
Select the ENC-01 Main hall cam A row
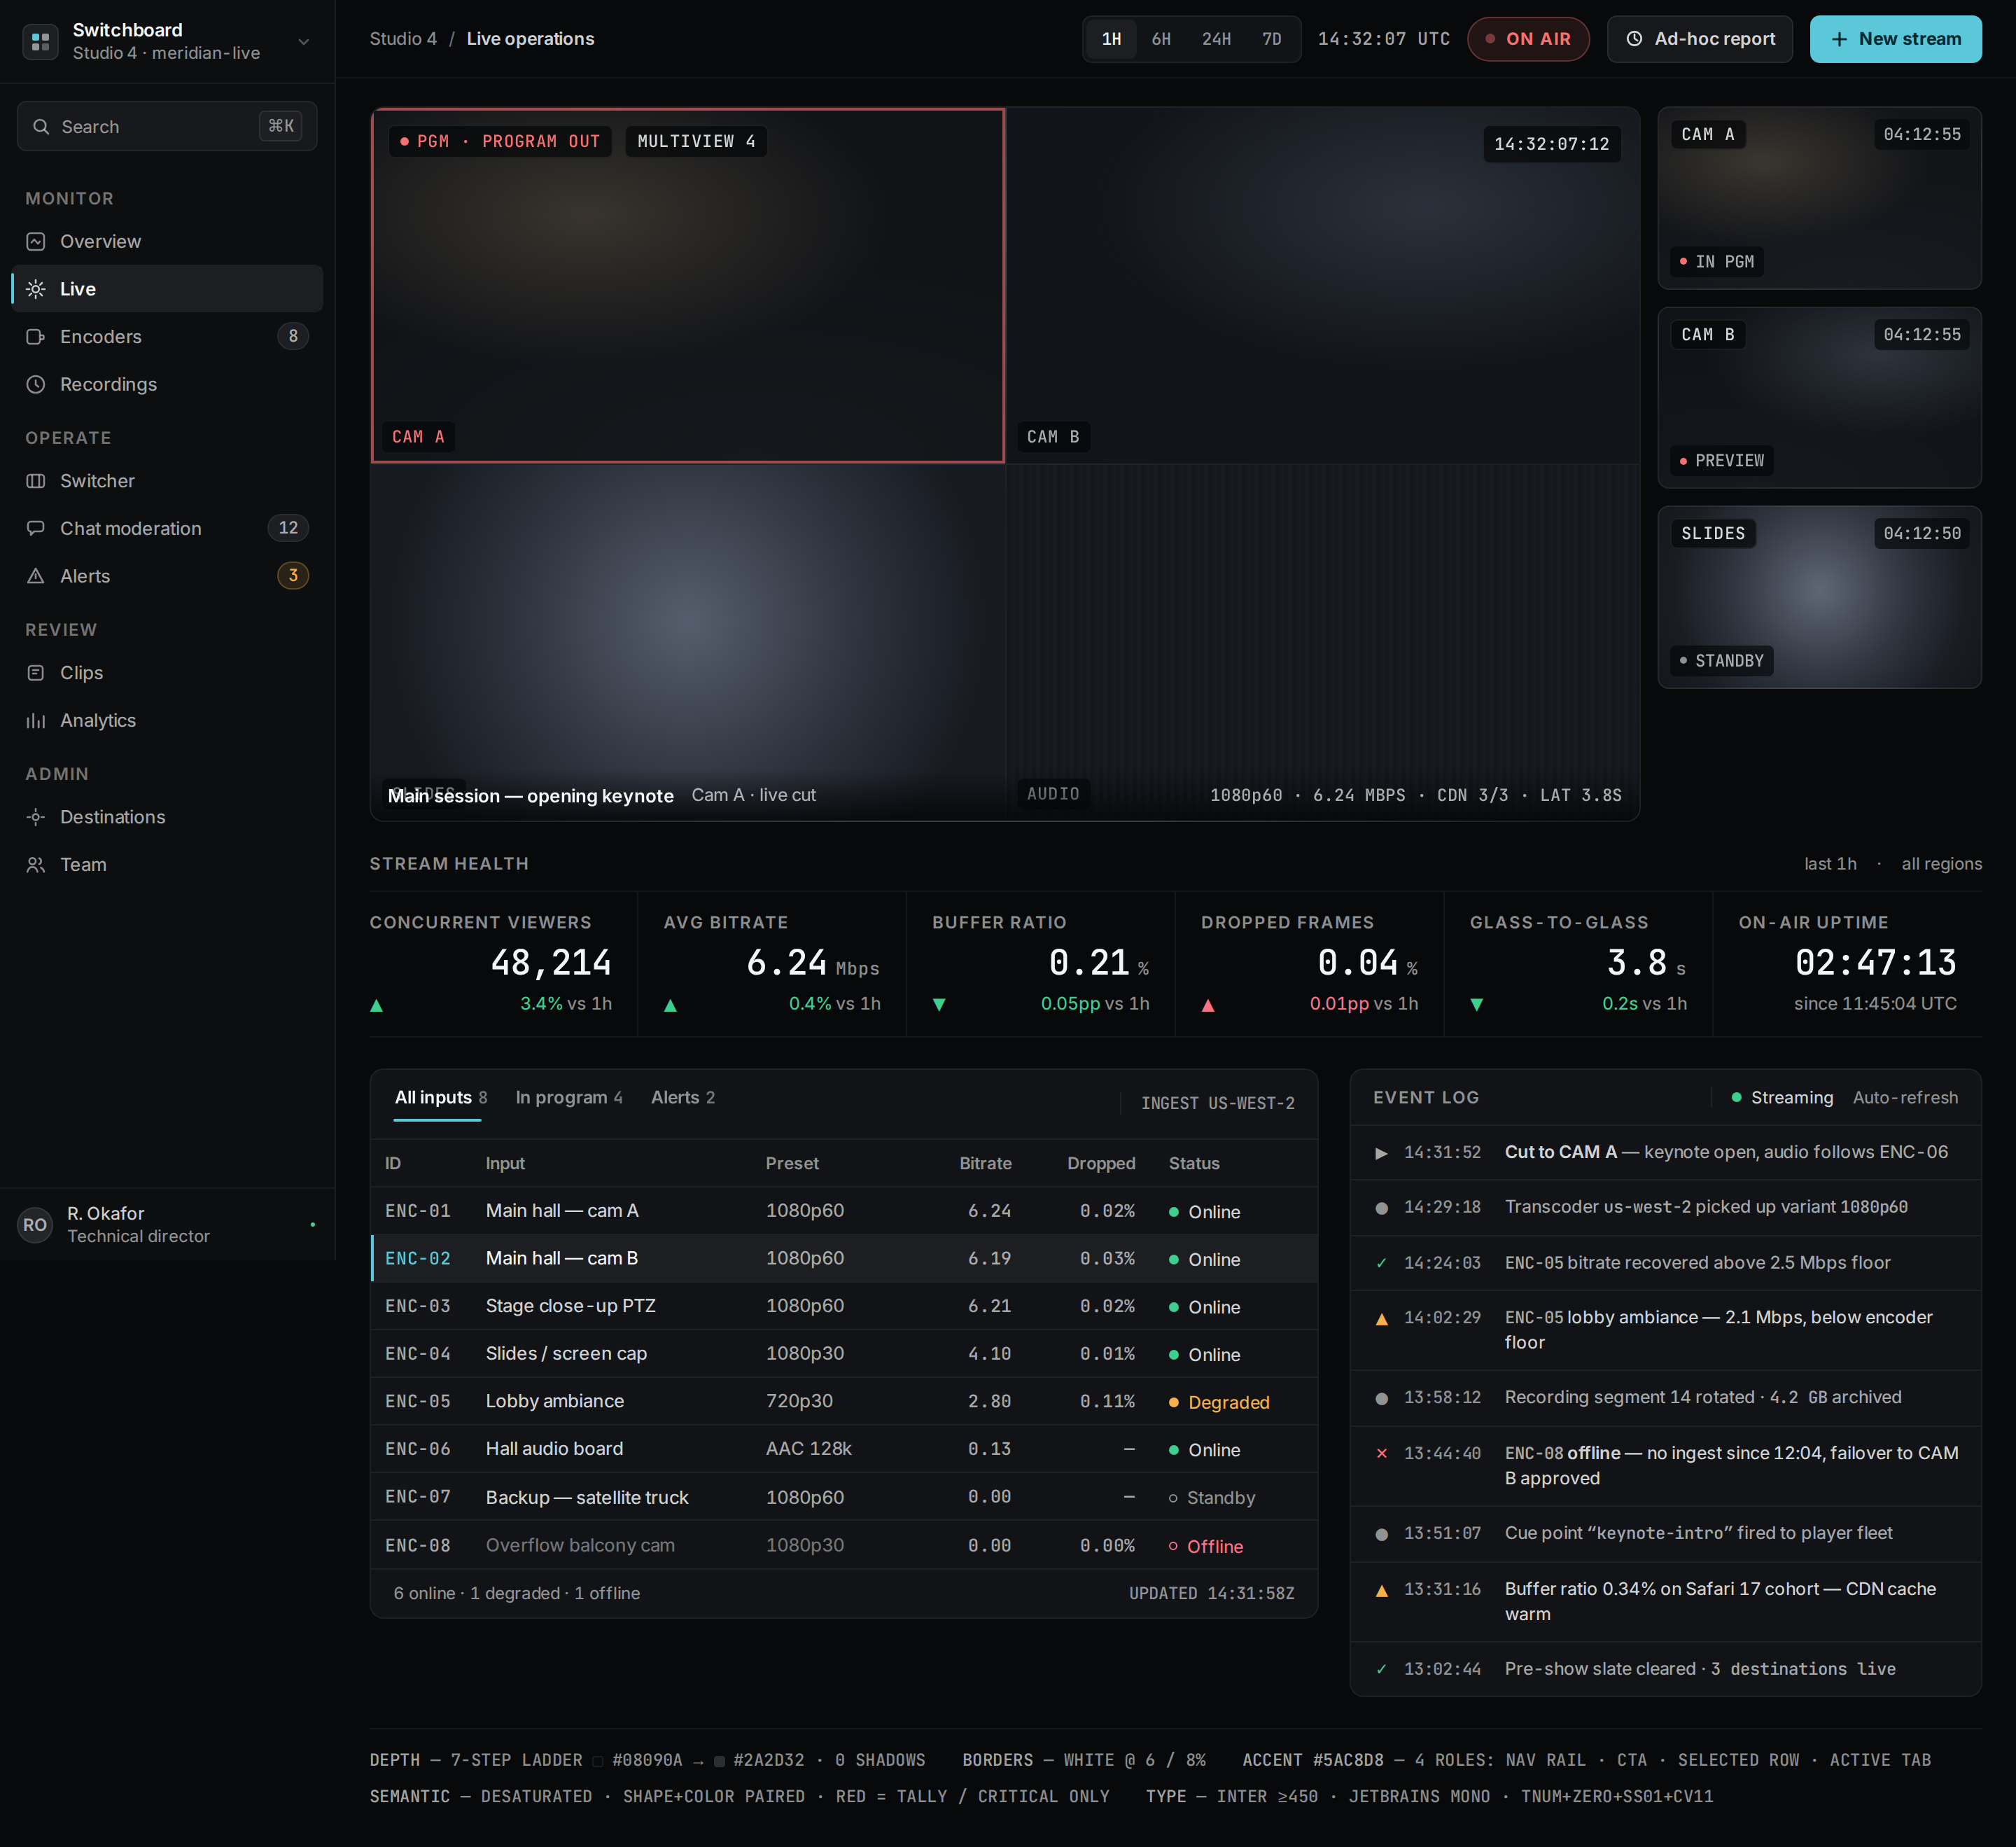point(844,1211)
